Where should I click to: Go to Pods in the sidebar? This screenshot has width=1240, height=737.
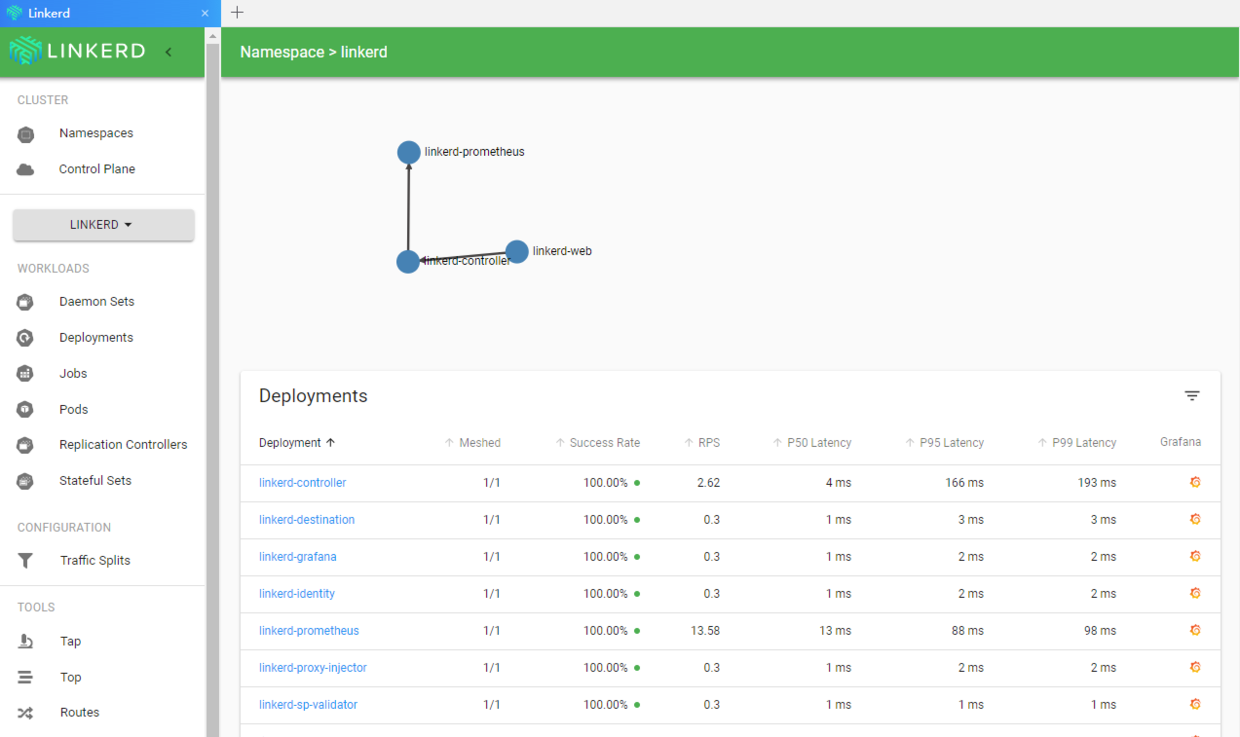[73, 409]
